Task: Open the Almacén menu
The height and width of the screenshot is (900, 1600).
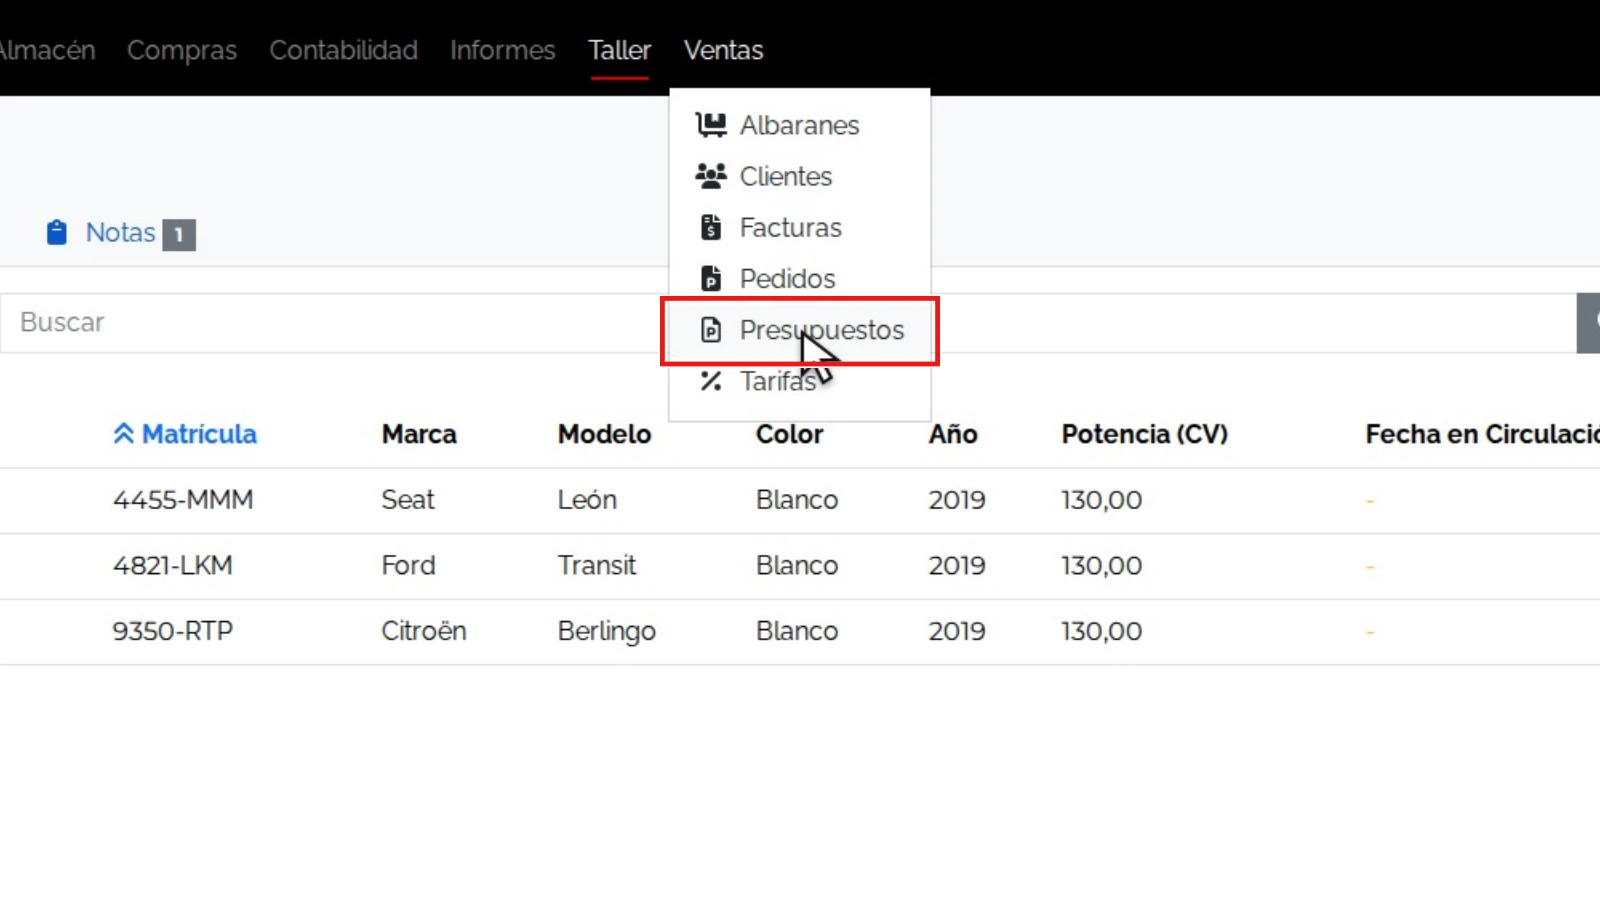Action: (47, 50)
